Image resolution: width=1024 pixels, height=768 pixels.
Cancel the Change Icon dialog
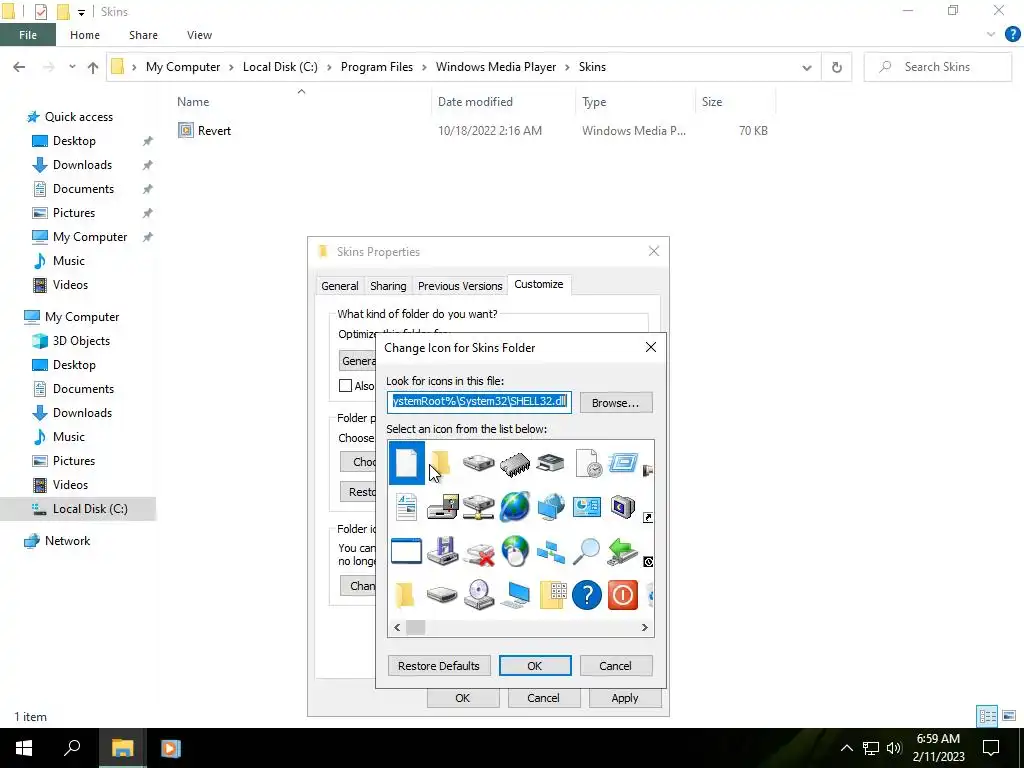(x=615, y=665)
